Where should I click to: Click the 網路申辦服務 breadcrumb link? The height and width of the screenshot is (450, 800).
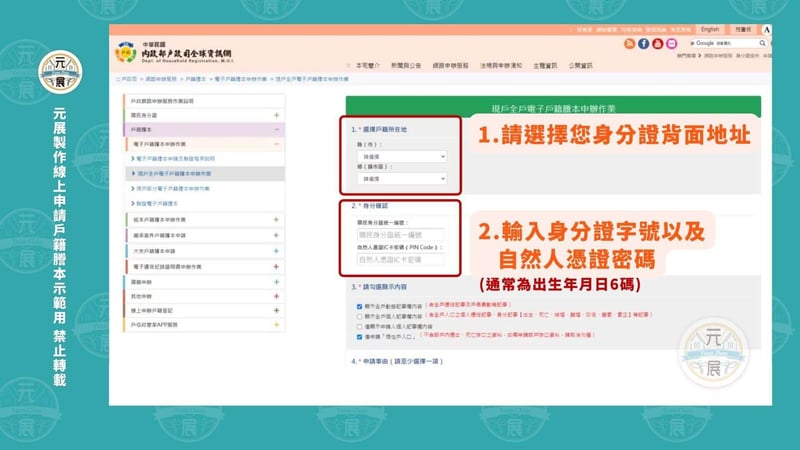click(x=161, y=79)
